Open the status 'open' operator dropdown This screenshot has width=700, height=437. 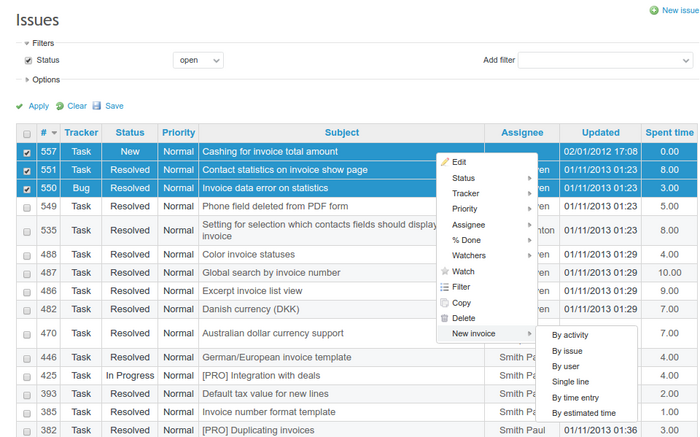click(x=198, y=60)
